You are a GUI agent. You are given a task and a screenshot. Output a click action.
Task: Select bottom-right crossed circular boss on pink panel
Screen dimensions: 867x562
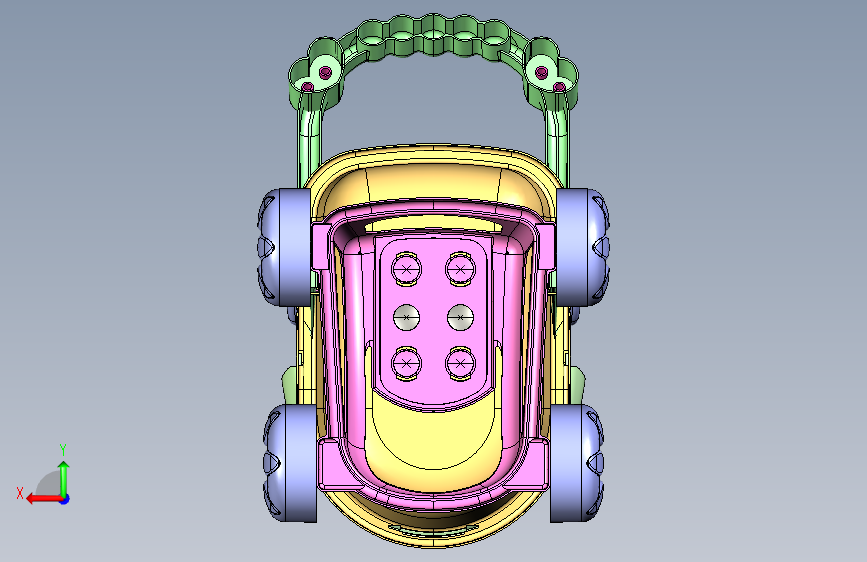pos(460,363)
